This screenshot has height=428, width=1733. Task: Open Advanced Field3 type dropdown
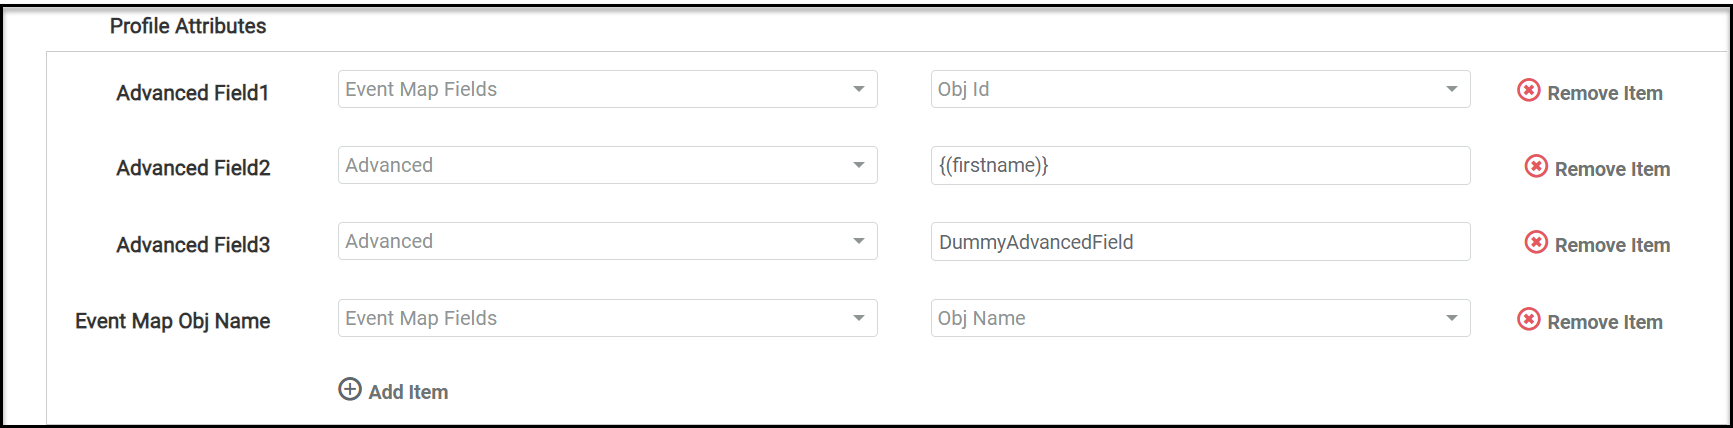coord(607,242)
